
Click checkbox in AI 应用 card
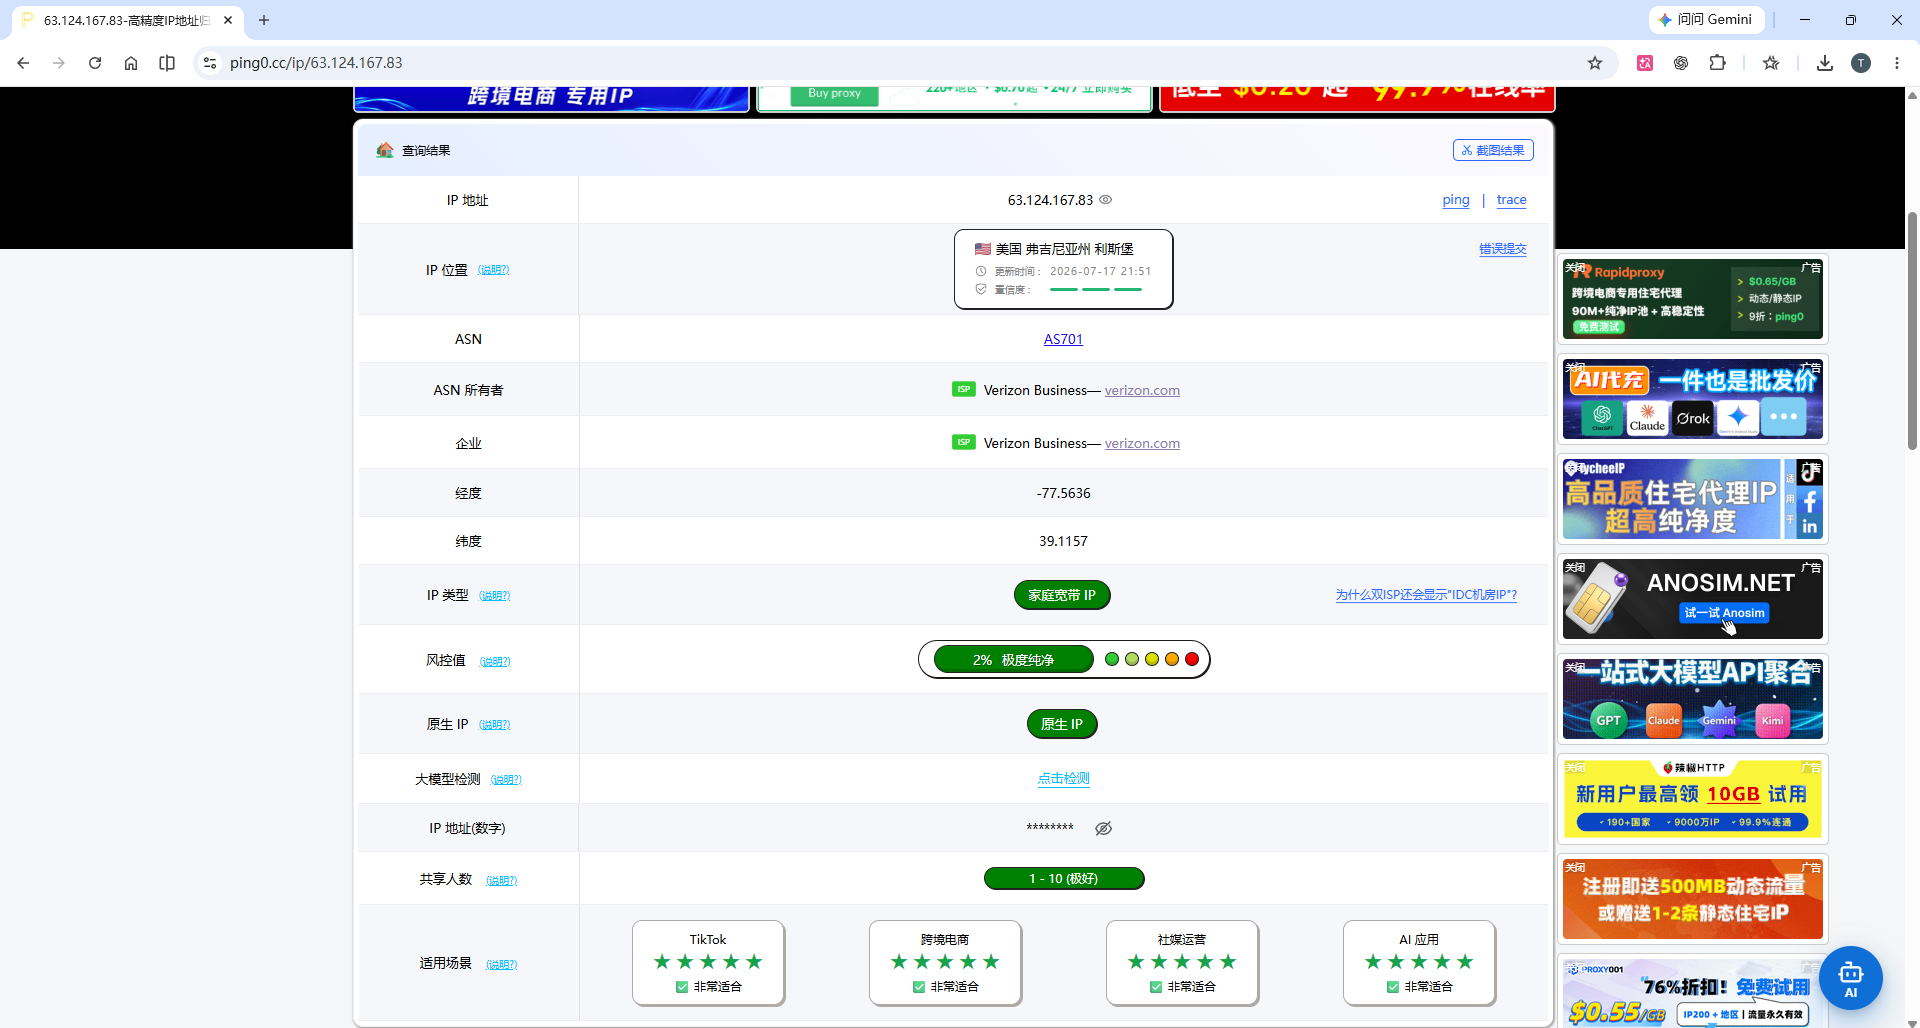tap(1393, 987)
